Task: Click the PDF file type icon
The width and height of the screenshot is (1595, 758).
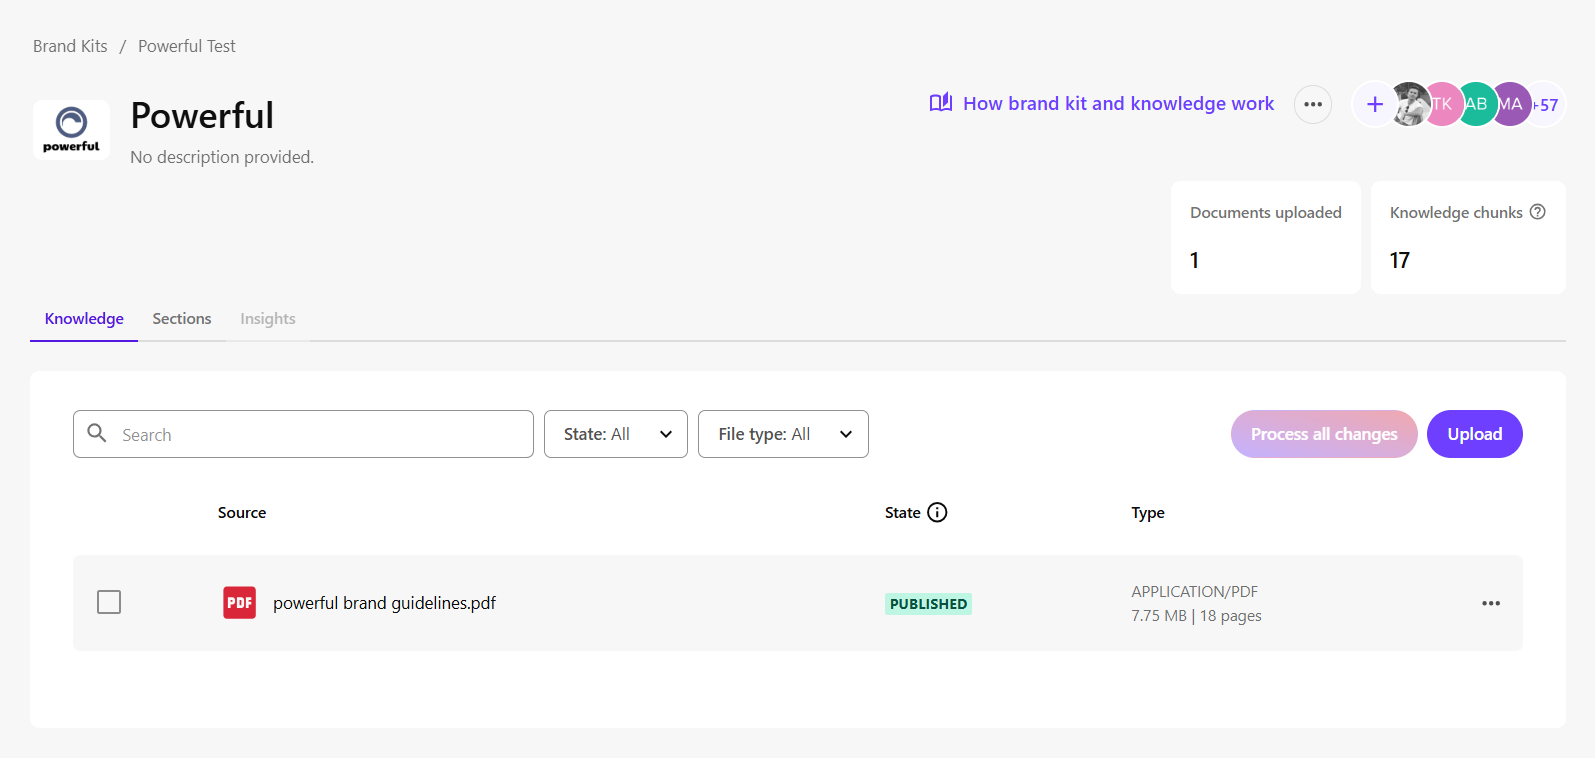Action: tap(239, 602)
